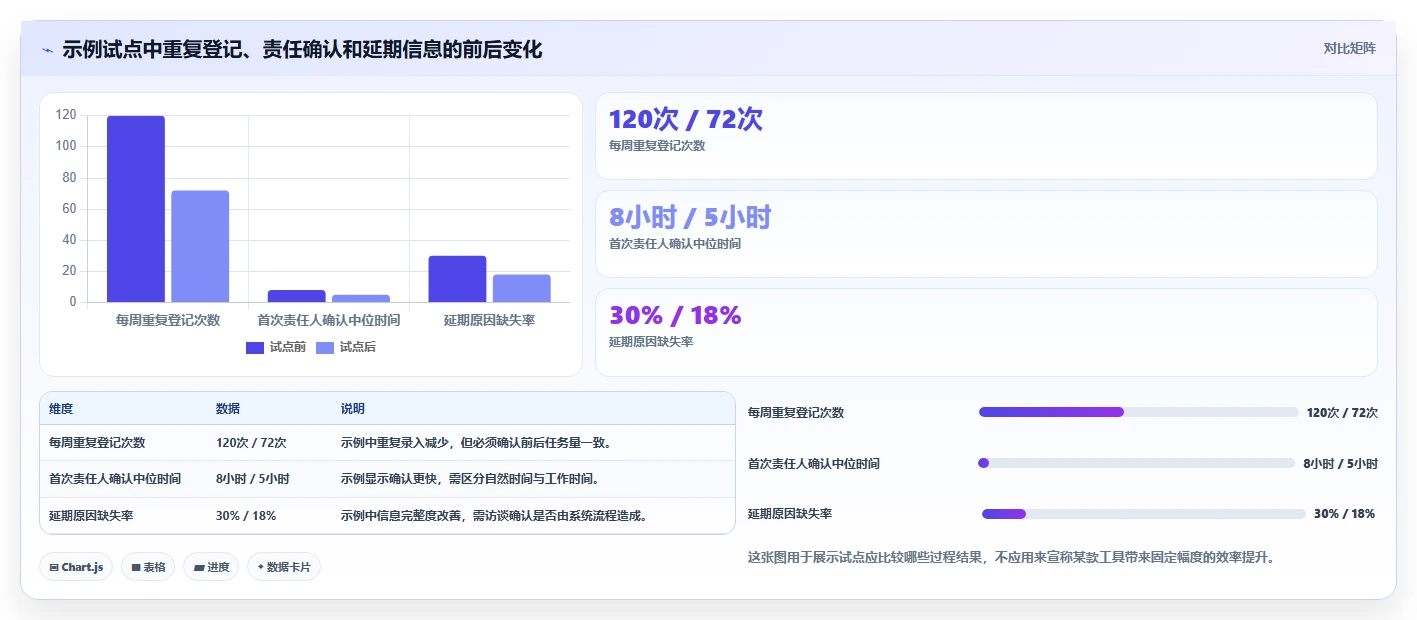Click the Chart.js tag chip
This screenshot has height=620, width=1417.
[x=76, y=567]
